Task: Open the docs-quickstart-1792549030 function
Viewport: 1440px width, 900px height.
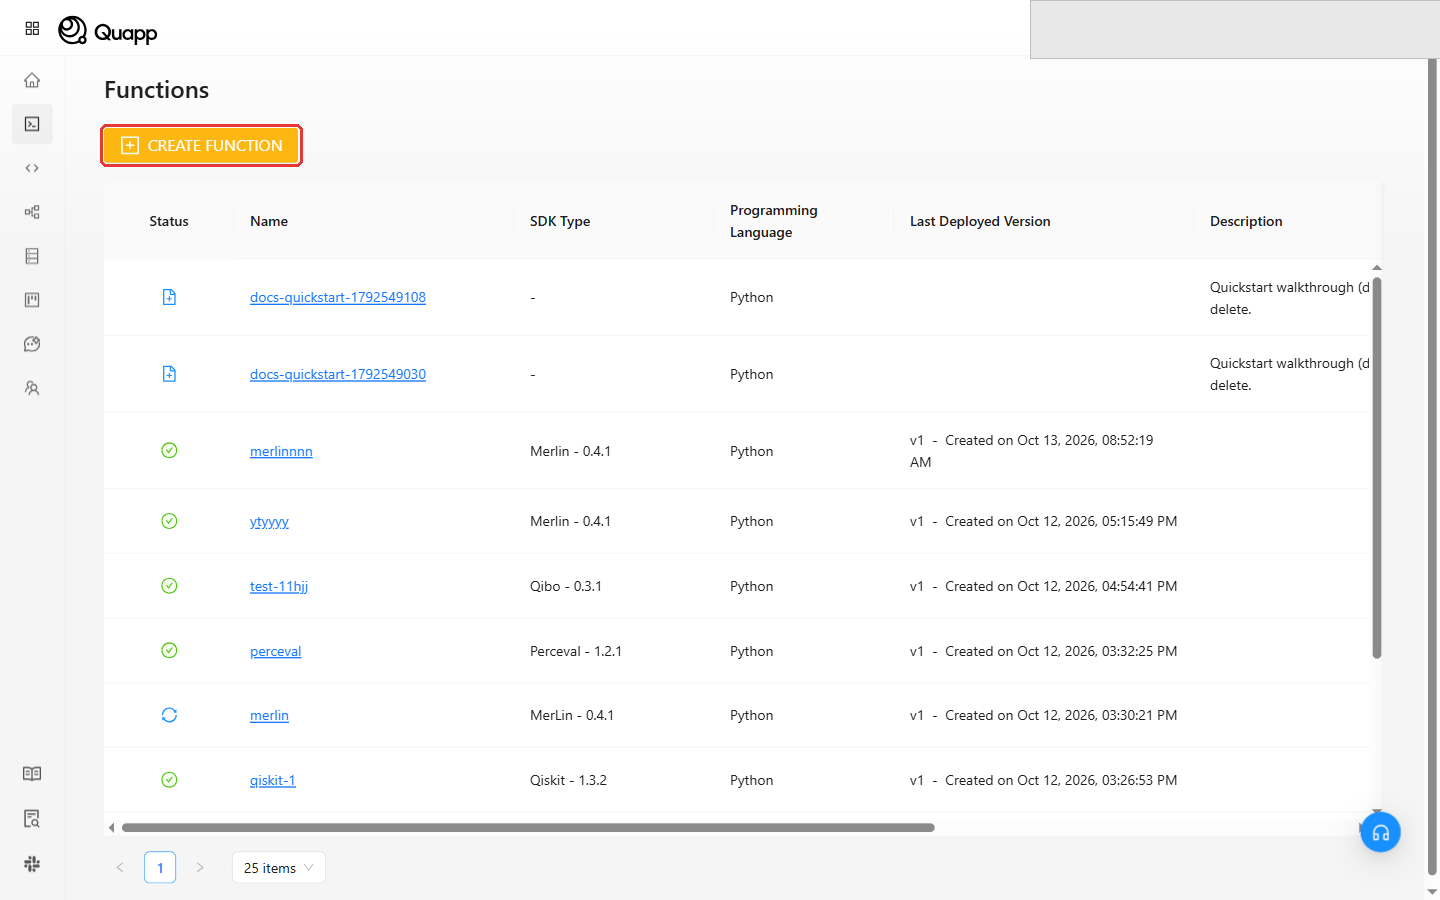Action: (x=338, y=374)
